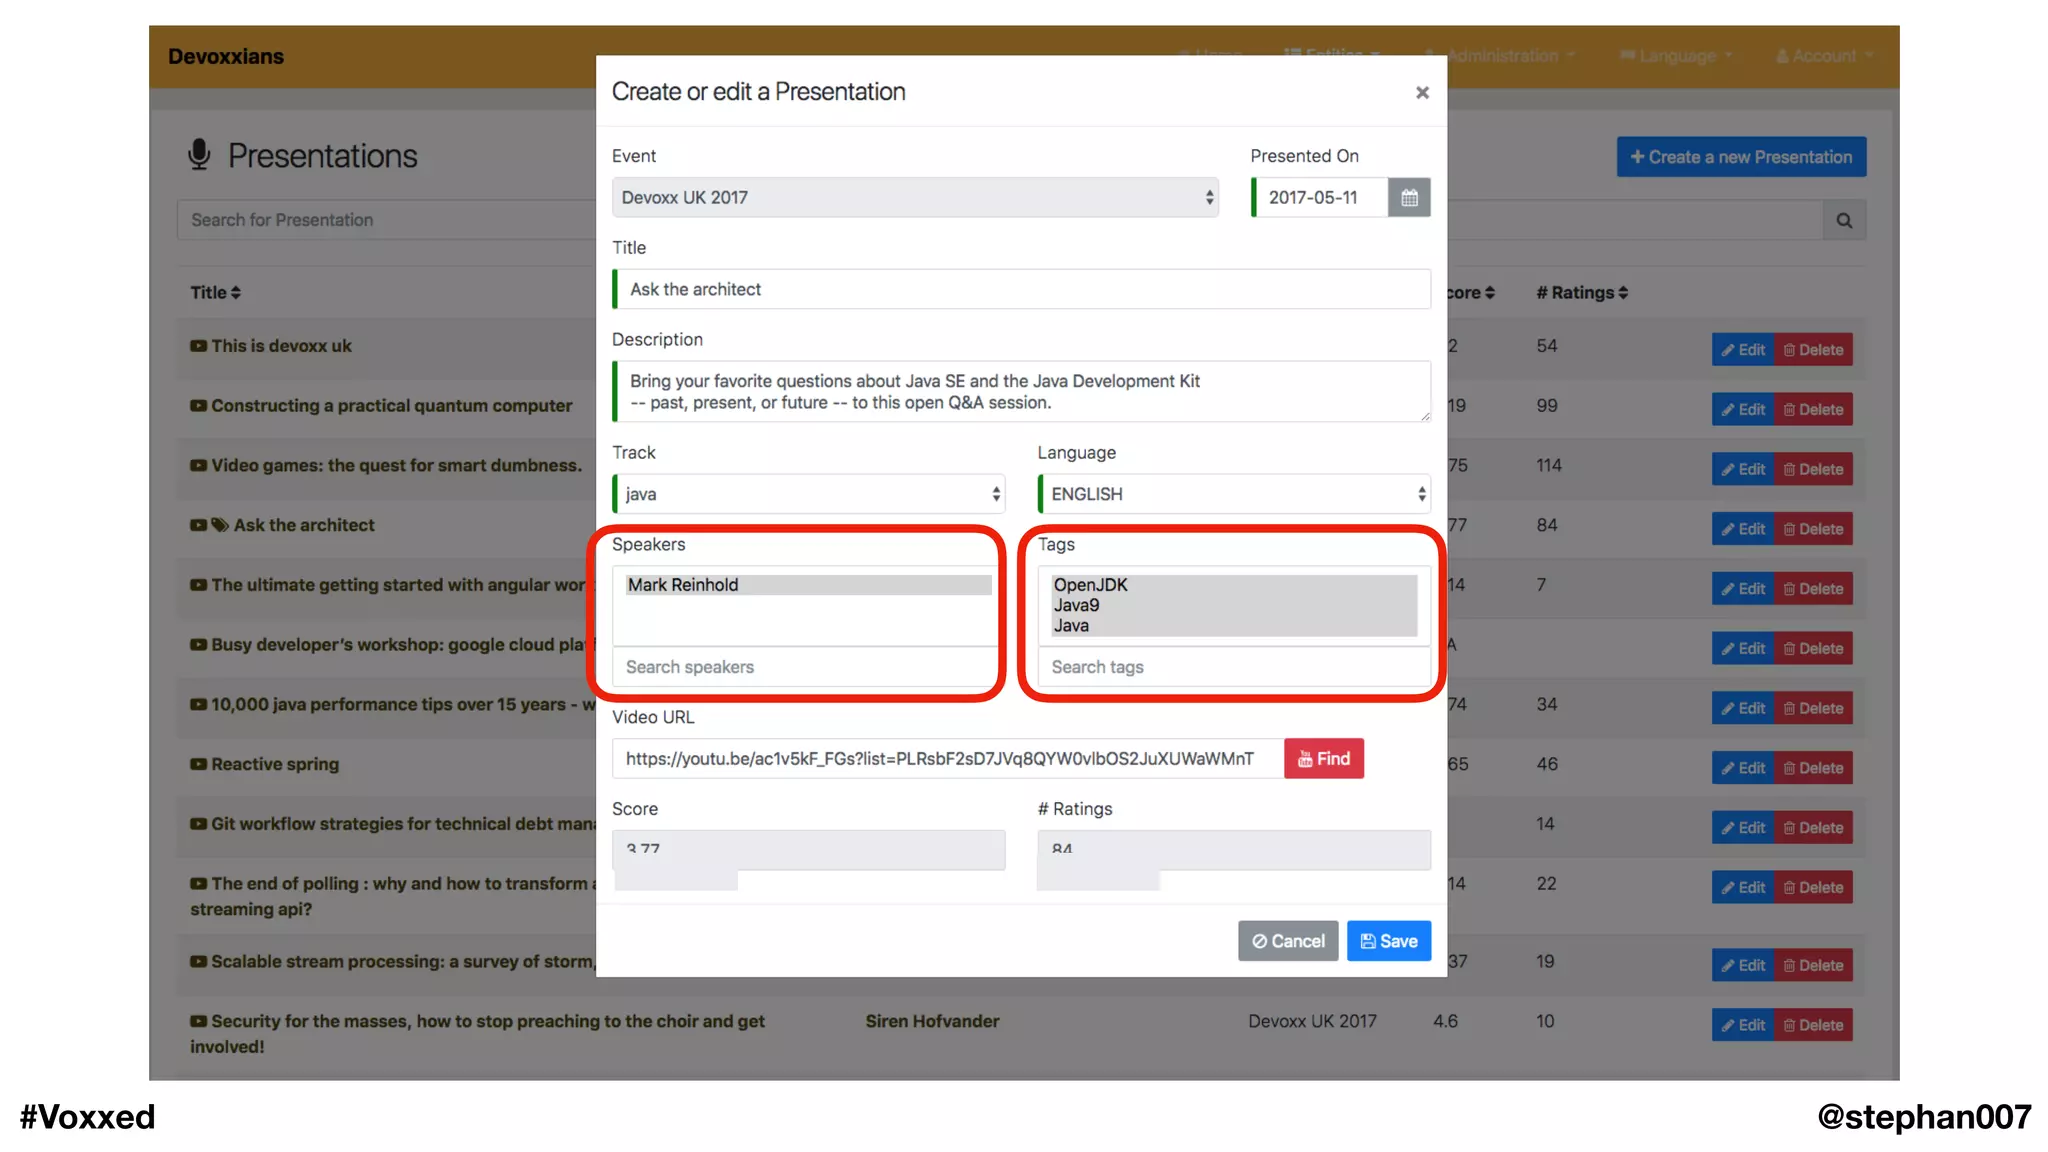Click Create a new Presentation button
Viewport: 2048px width, 1152px height.
[1740, 157]
